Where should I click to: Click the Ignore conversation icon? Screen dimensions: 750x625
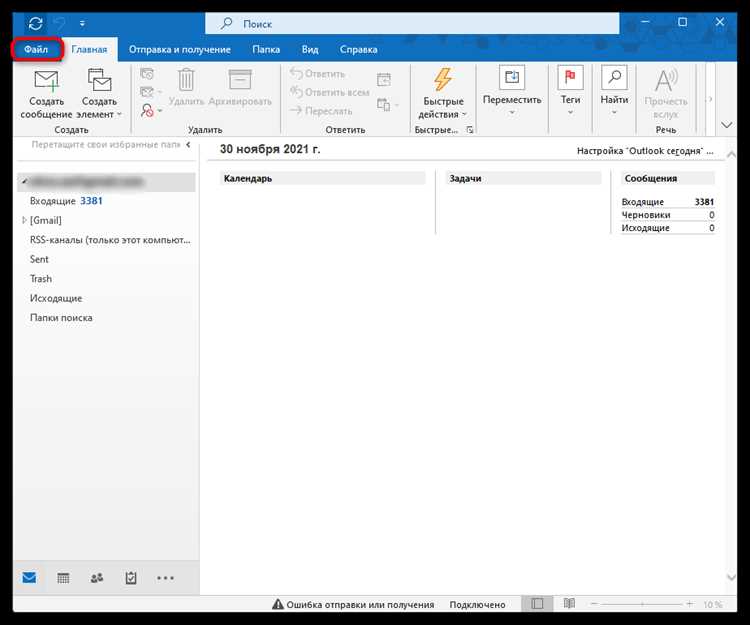click(x=147, y=74)
